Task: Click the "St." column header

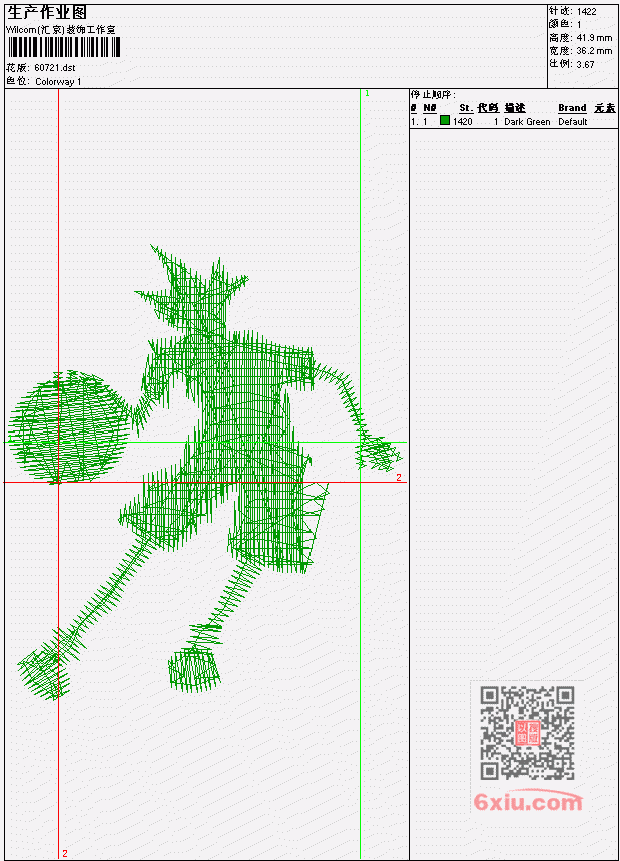Action: point(466,108)
